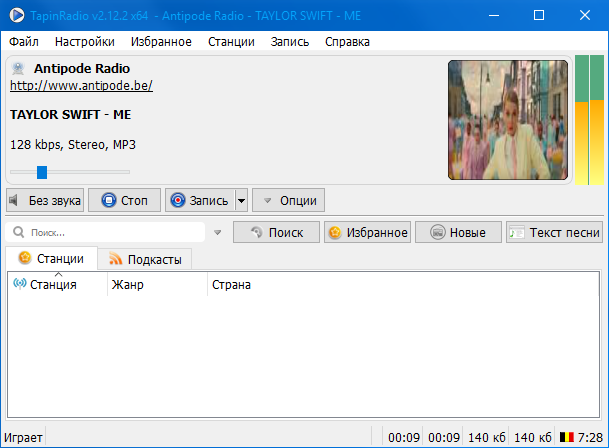Open the Опции dropdown menu
This screenshot has width=609, height=448.
[288, 200]
